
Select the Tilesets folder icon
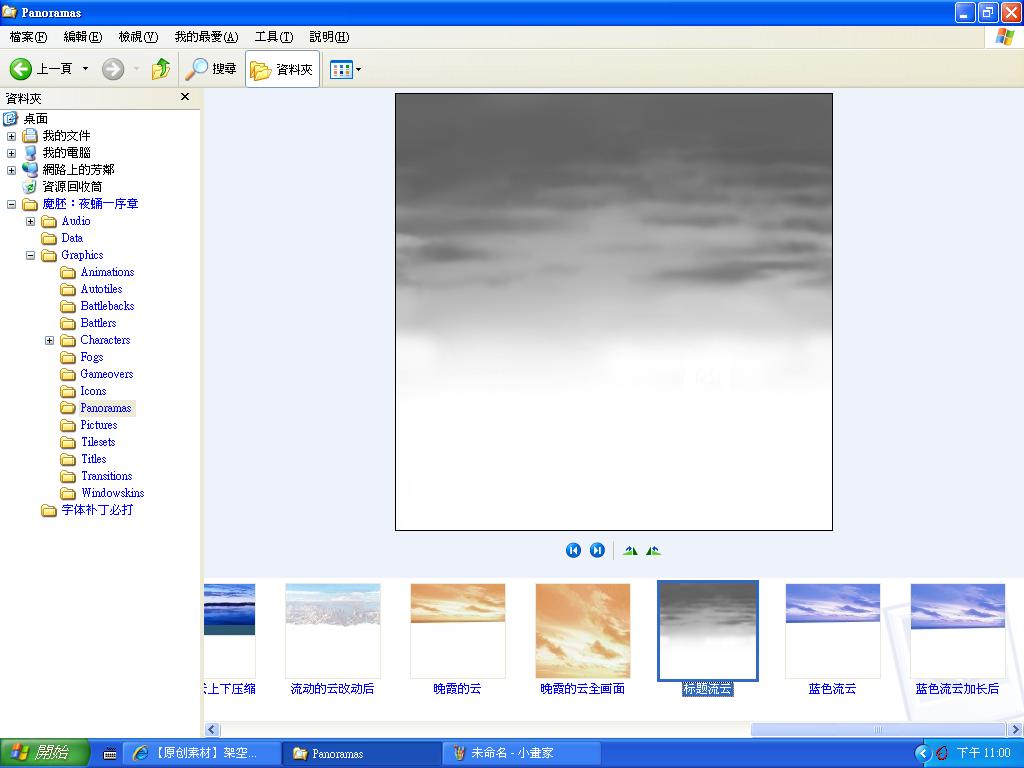[68, 442]
